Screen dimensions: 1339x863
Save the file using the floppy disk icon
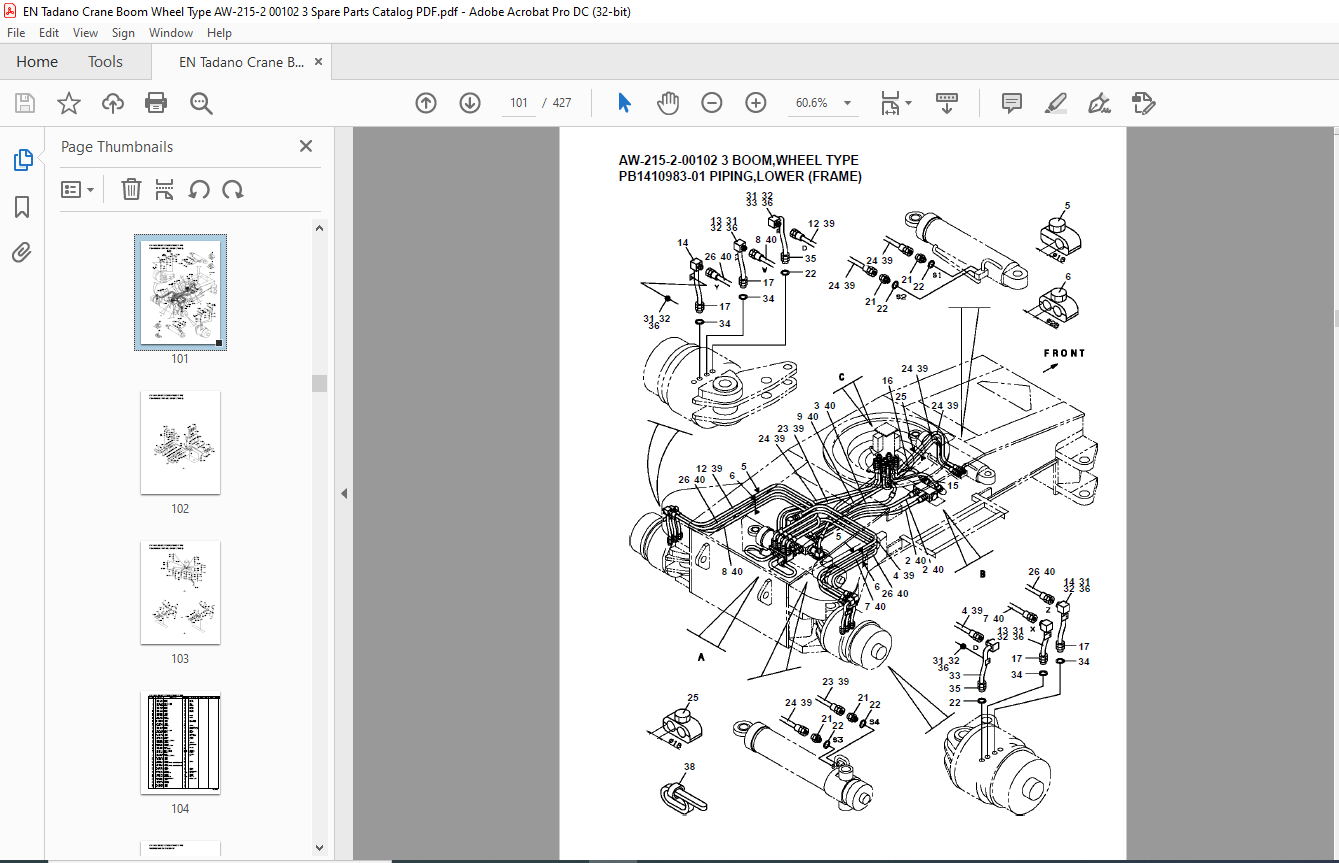tap(25, 103)
